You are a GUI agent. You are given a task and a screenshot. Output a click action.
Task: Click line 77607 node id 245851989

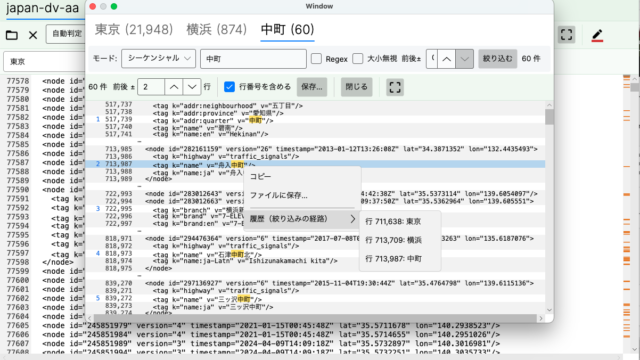pos(271,344)
